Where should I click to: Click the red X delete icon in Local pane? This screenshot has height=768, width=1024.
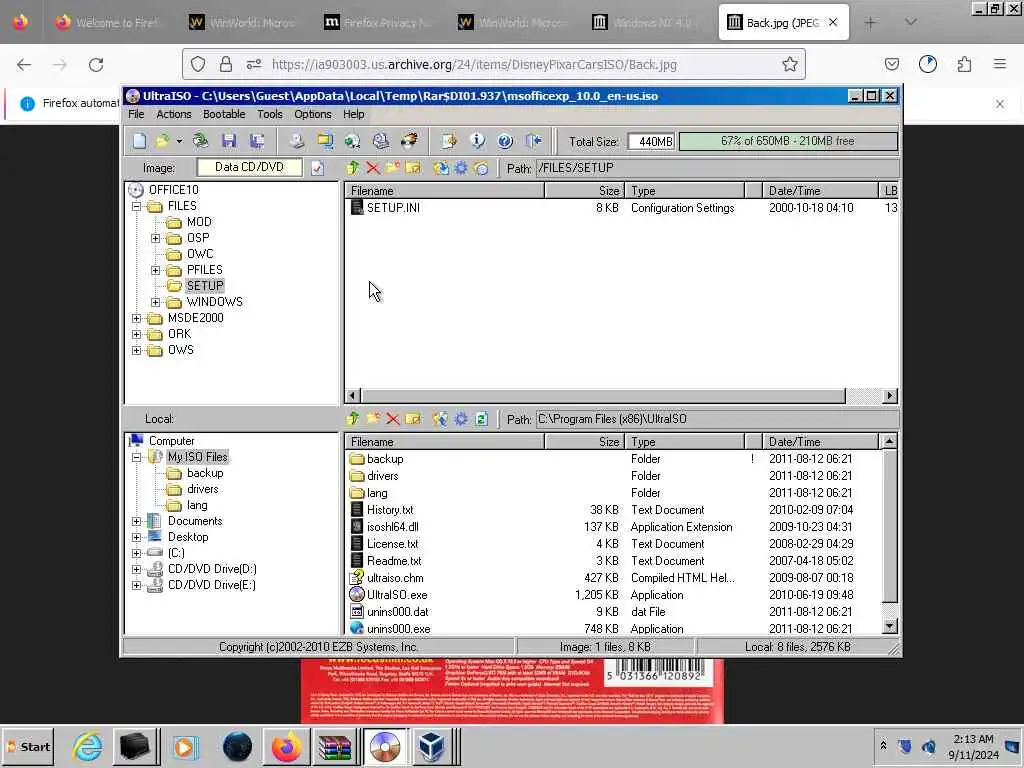click(x=392, y=419)
